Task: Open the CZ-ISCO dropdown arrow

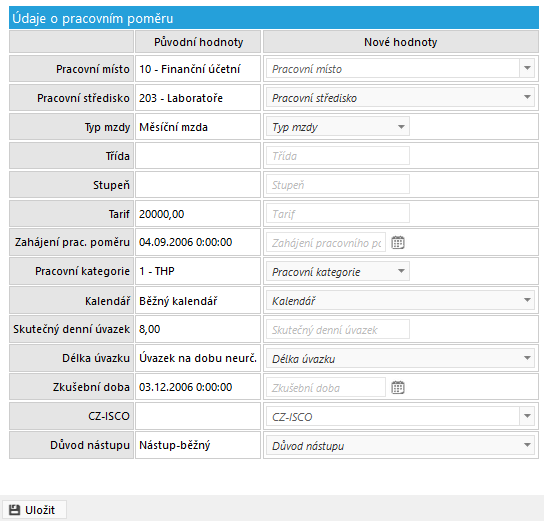Action: (x=527, y=416)
